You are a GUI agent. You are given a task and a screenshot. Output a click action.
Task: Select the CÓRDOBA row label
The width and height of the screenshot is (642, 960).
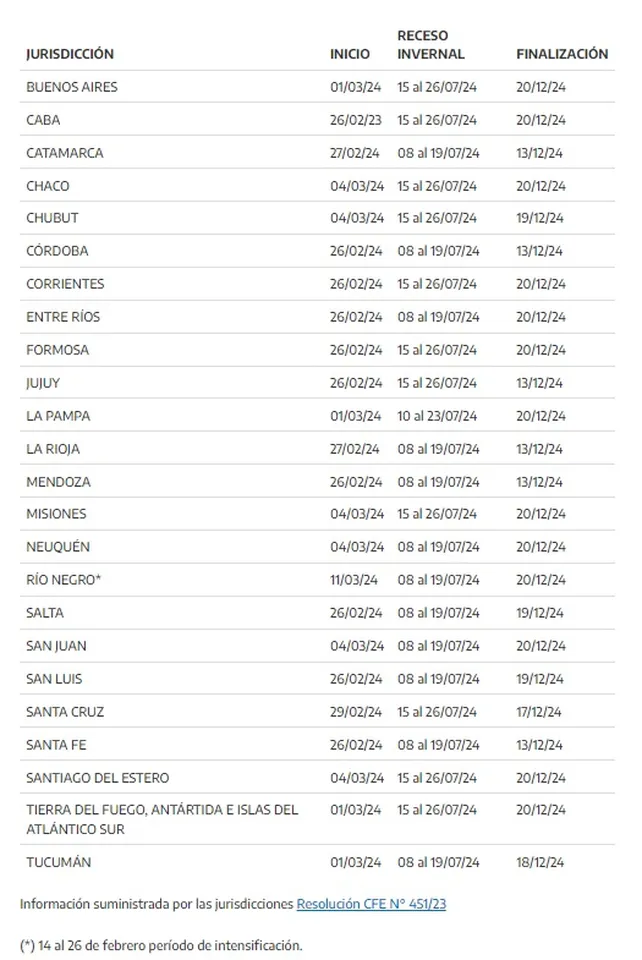(x=57, y=251)
